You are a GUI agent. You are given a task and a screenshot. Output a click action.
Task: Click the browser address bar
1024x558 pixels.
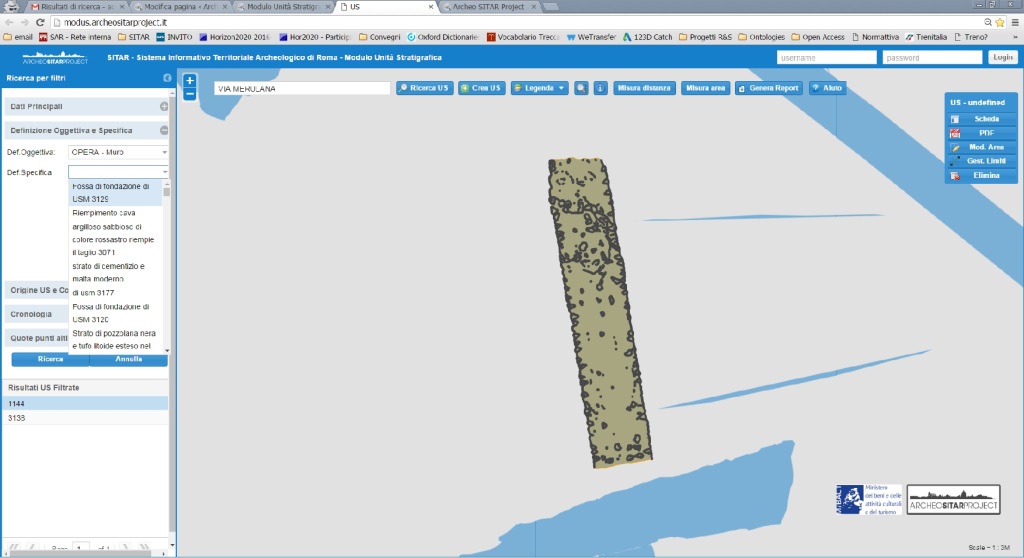pos(516,22)
